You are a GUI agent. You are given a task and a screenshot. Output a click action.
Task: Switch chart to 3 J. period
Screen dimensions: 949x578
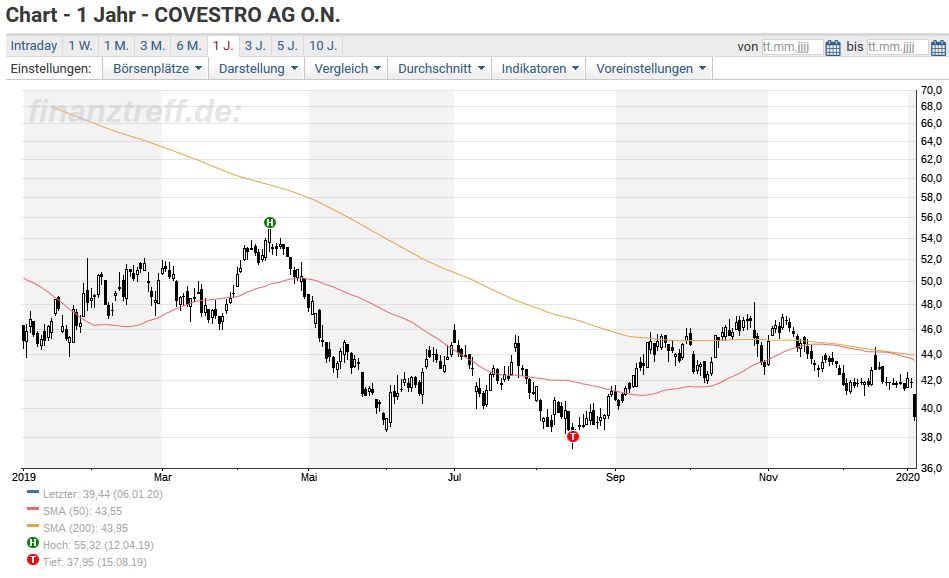pyautogui.click(x=255, y=46)
